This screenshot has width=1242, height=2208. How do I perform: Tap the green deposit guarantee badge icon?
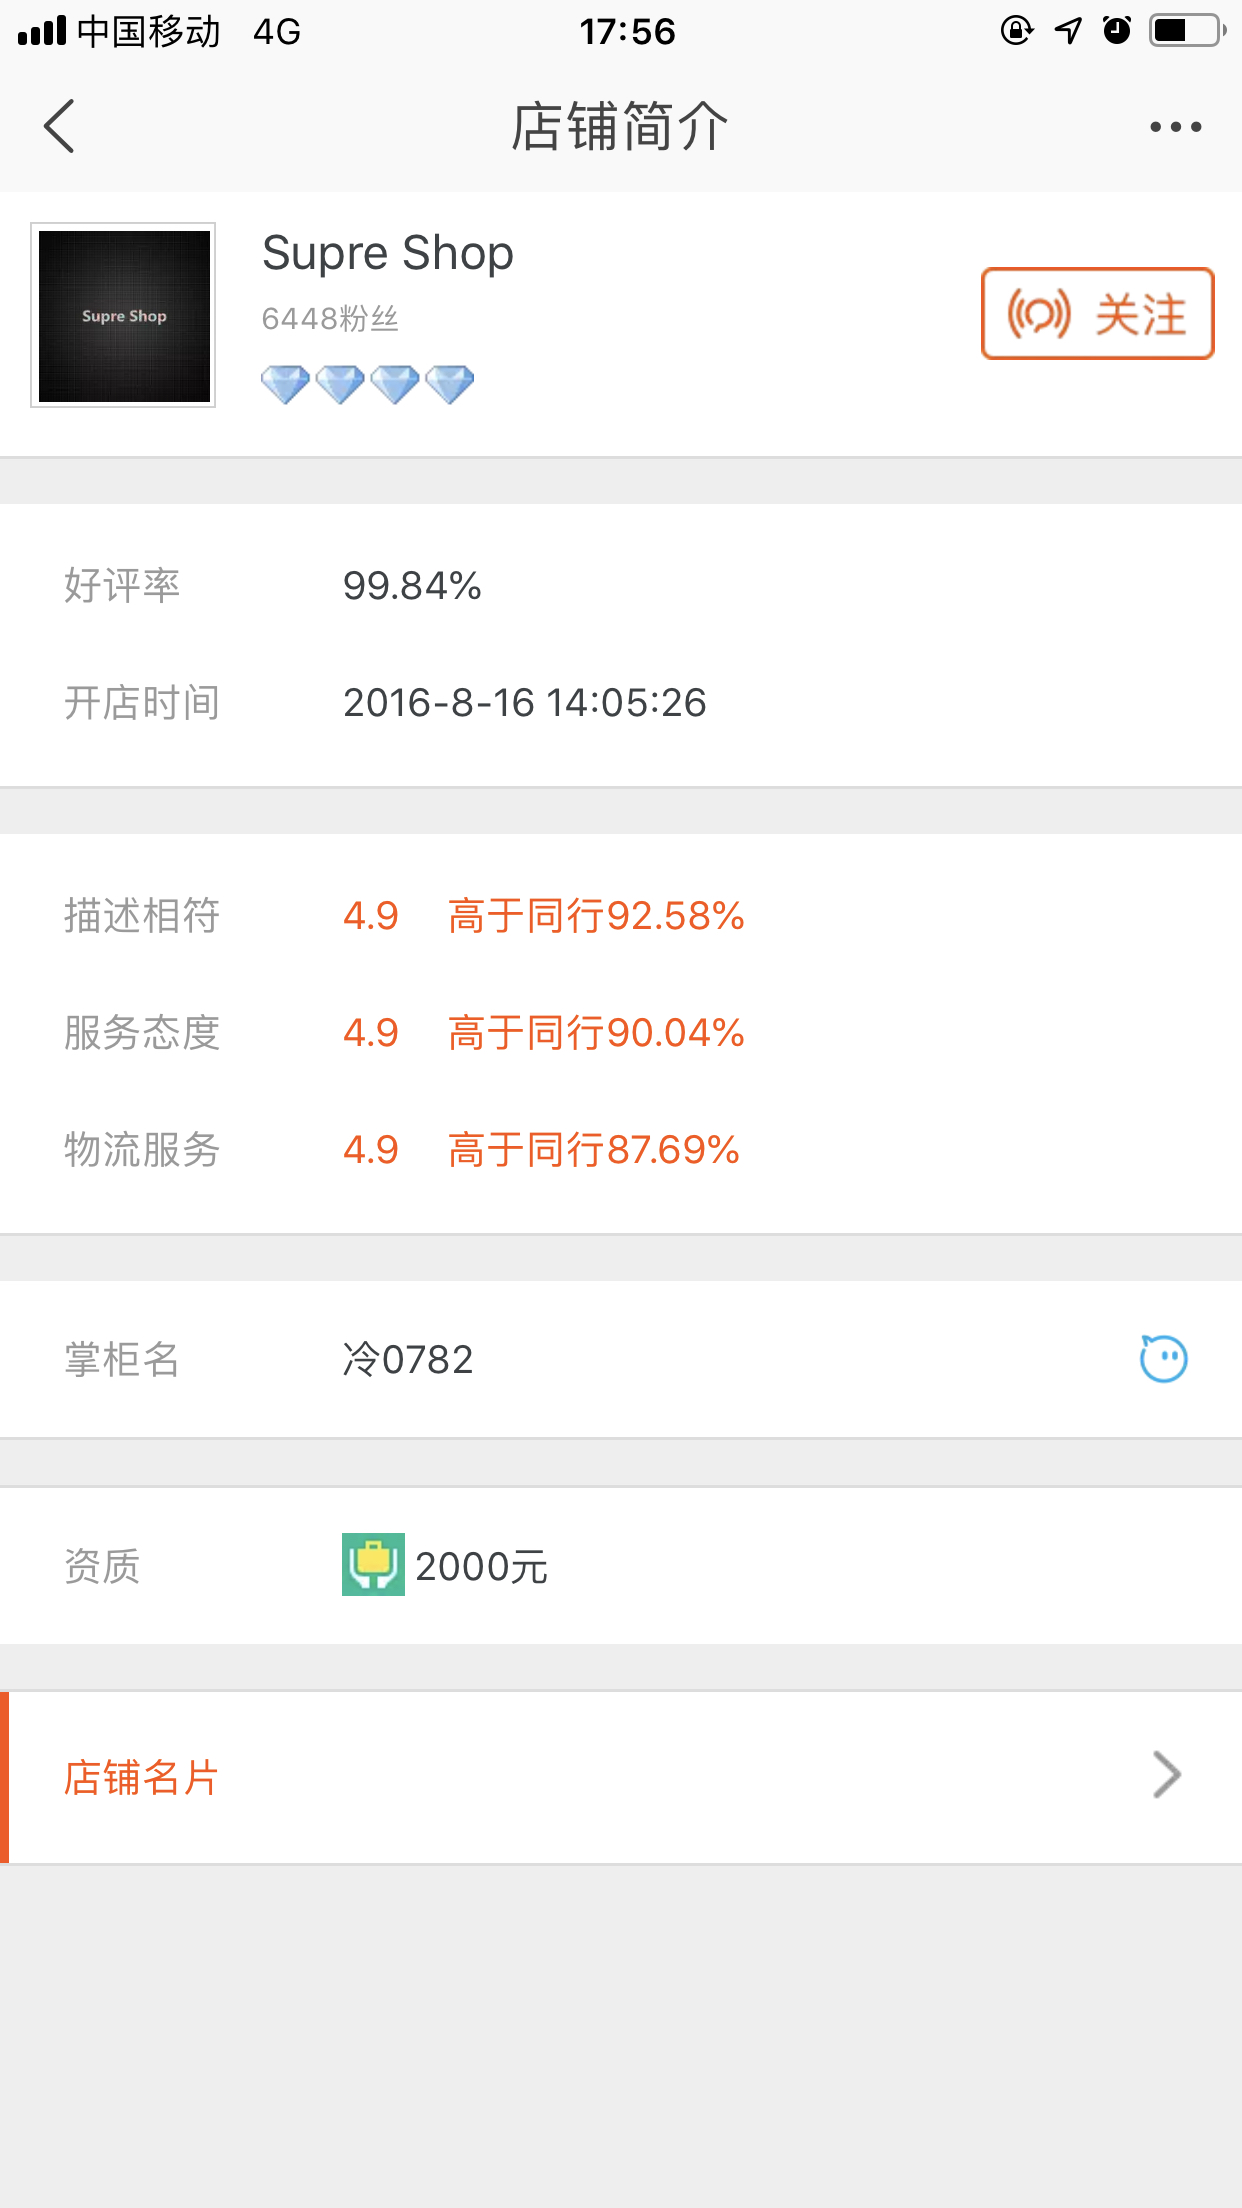[x=373, y=1565]
